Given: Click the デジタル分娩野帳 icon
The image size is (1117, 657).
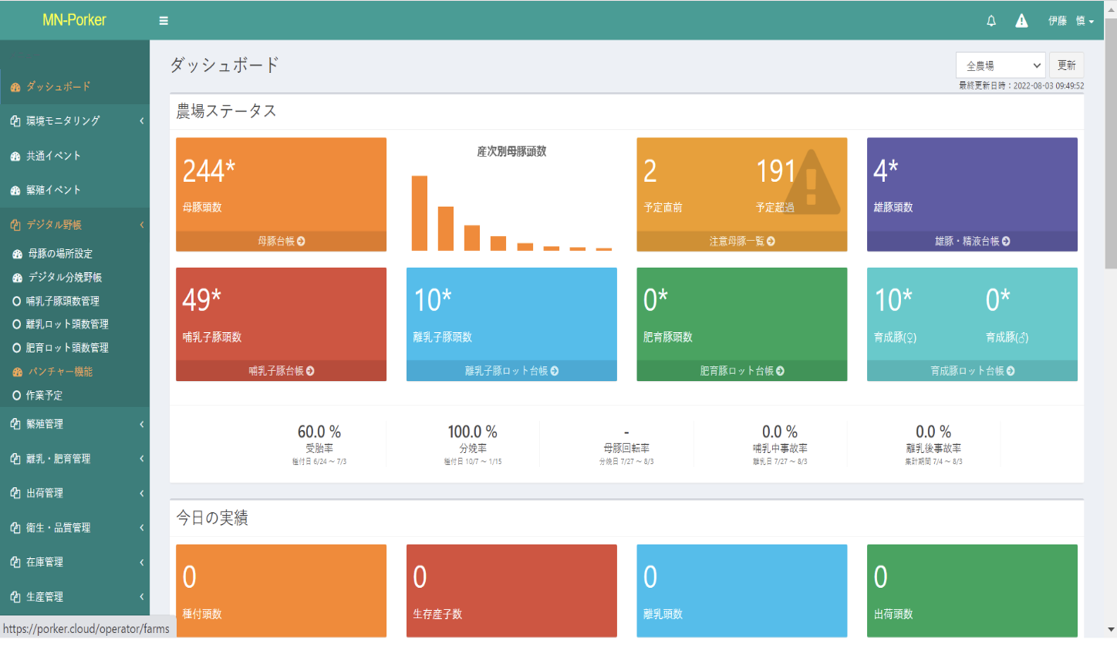Looking at the screenshot, I should [x=18, y=277].
